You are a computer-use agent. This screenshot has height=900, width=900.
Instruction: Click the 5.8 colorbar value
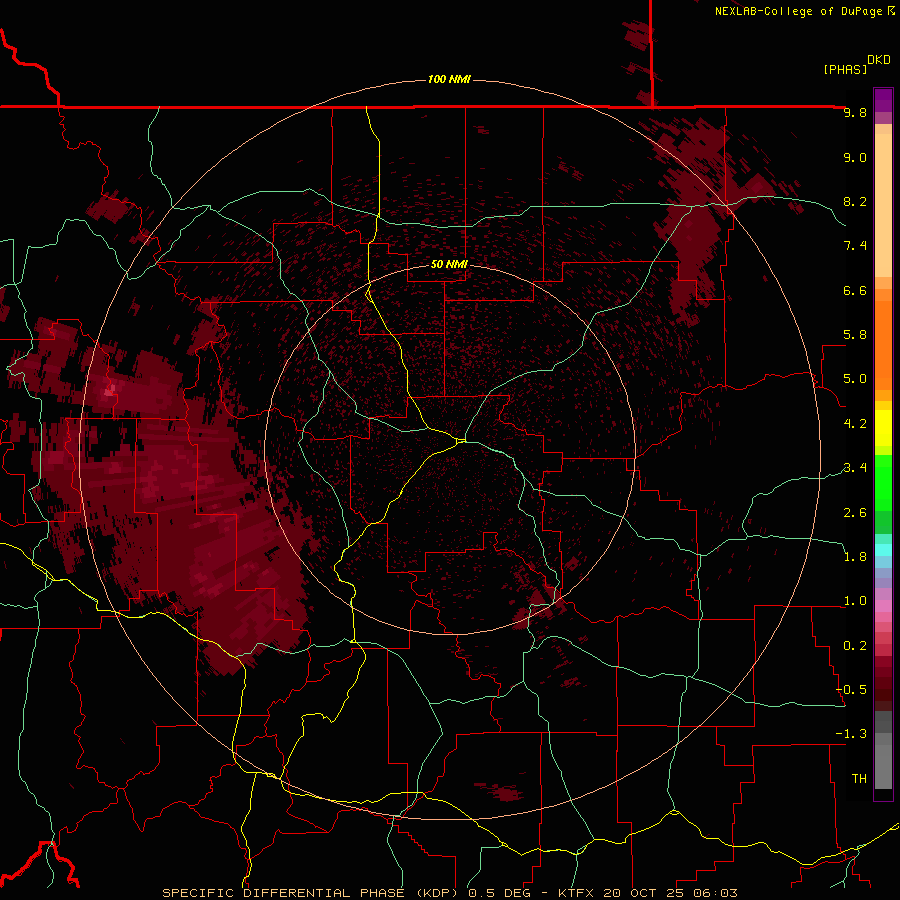point(855,335)
